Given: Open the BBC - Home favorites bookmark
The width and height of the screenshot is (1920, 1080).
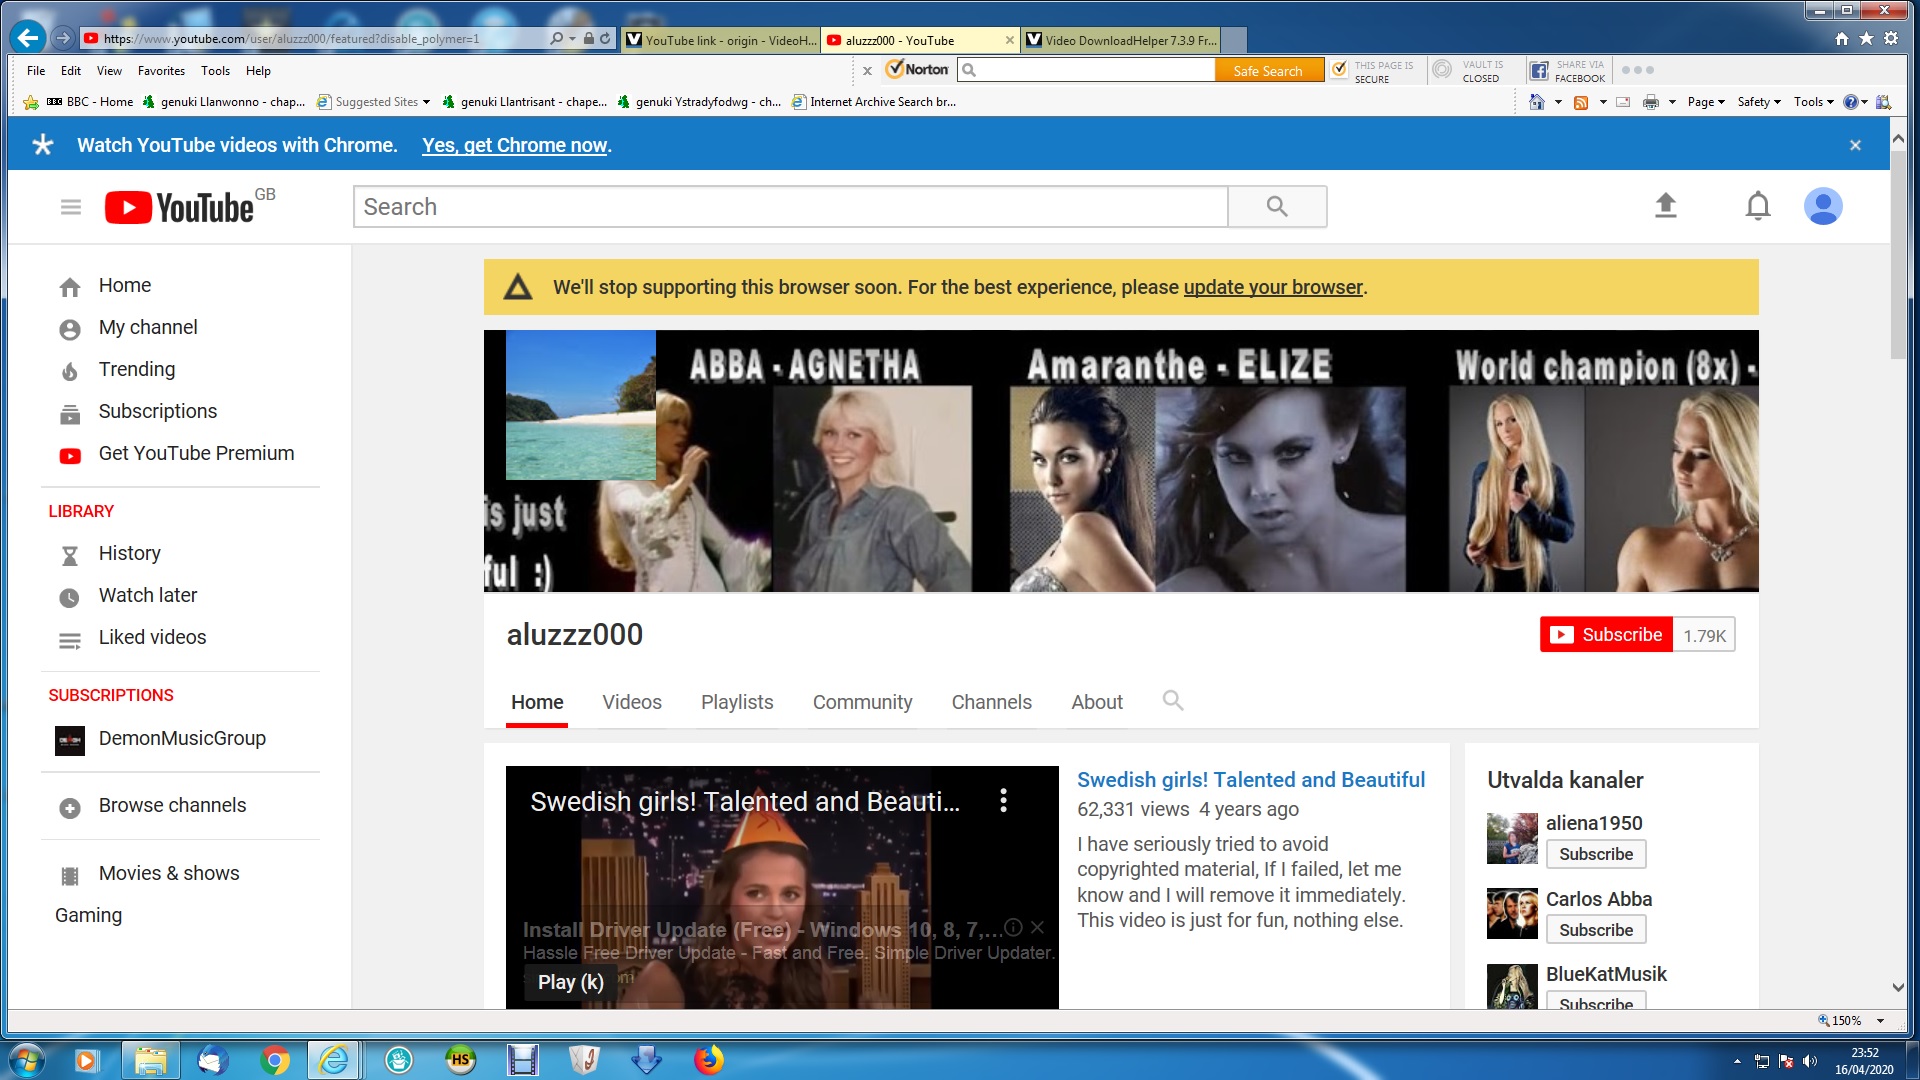Looking at the screenshot, I should 90,102.
